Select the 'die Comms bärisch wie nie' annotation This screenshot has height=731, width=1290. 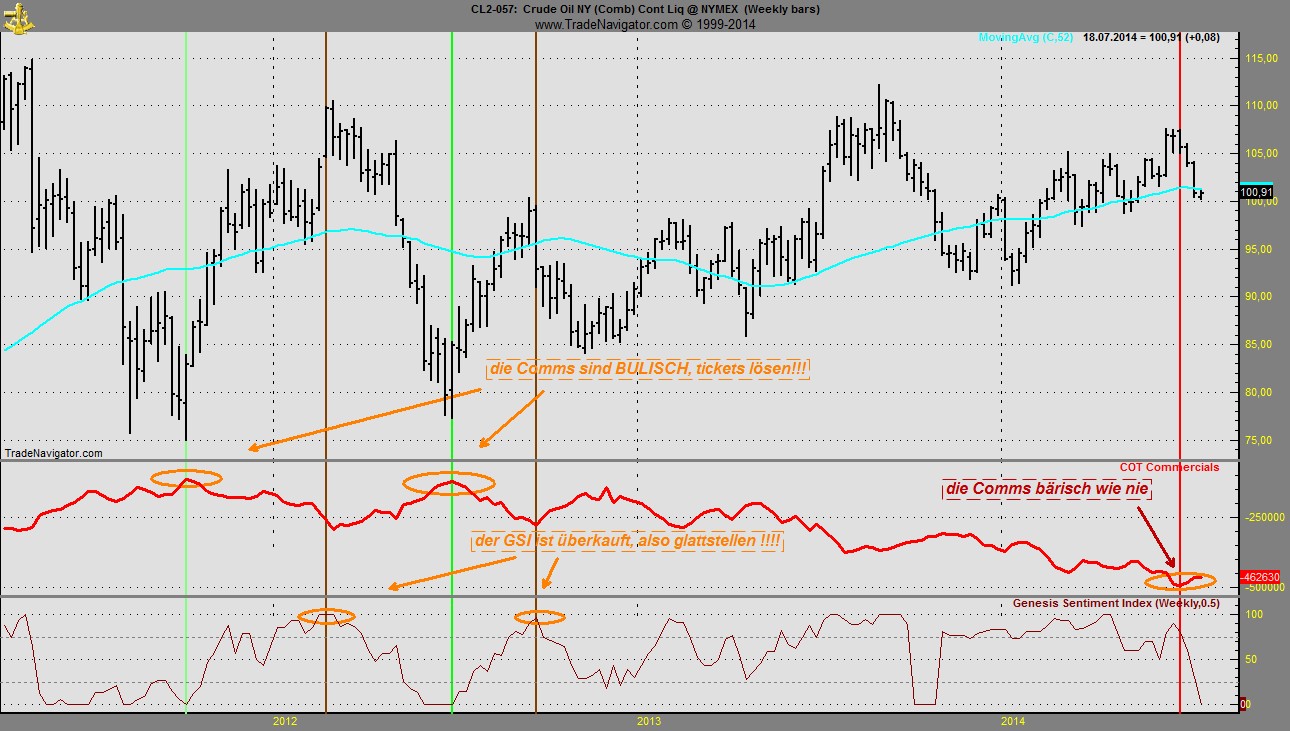pyautogui.click(x=1047, y=490)
